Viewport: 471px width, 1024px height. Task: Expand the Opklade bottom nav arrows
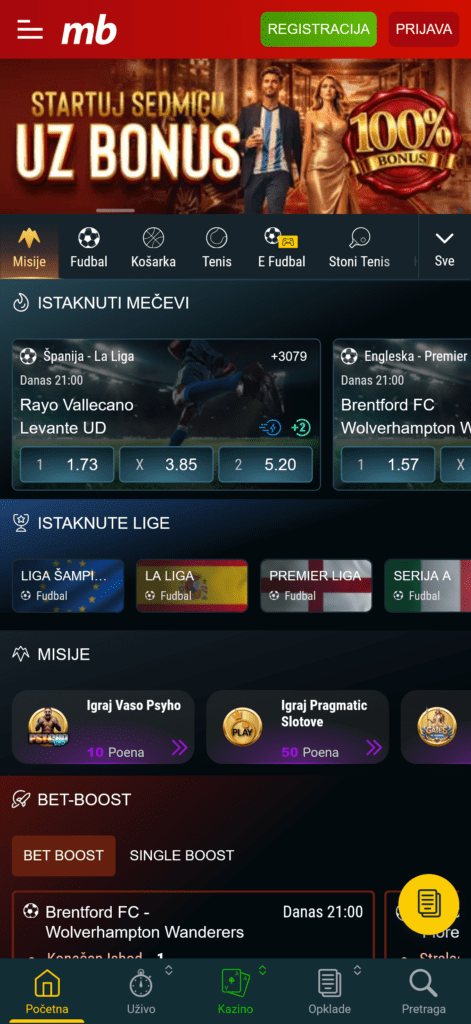(357, 970)
